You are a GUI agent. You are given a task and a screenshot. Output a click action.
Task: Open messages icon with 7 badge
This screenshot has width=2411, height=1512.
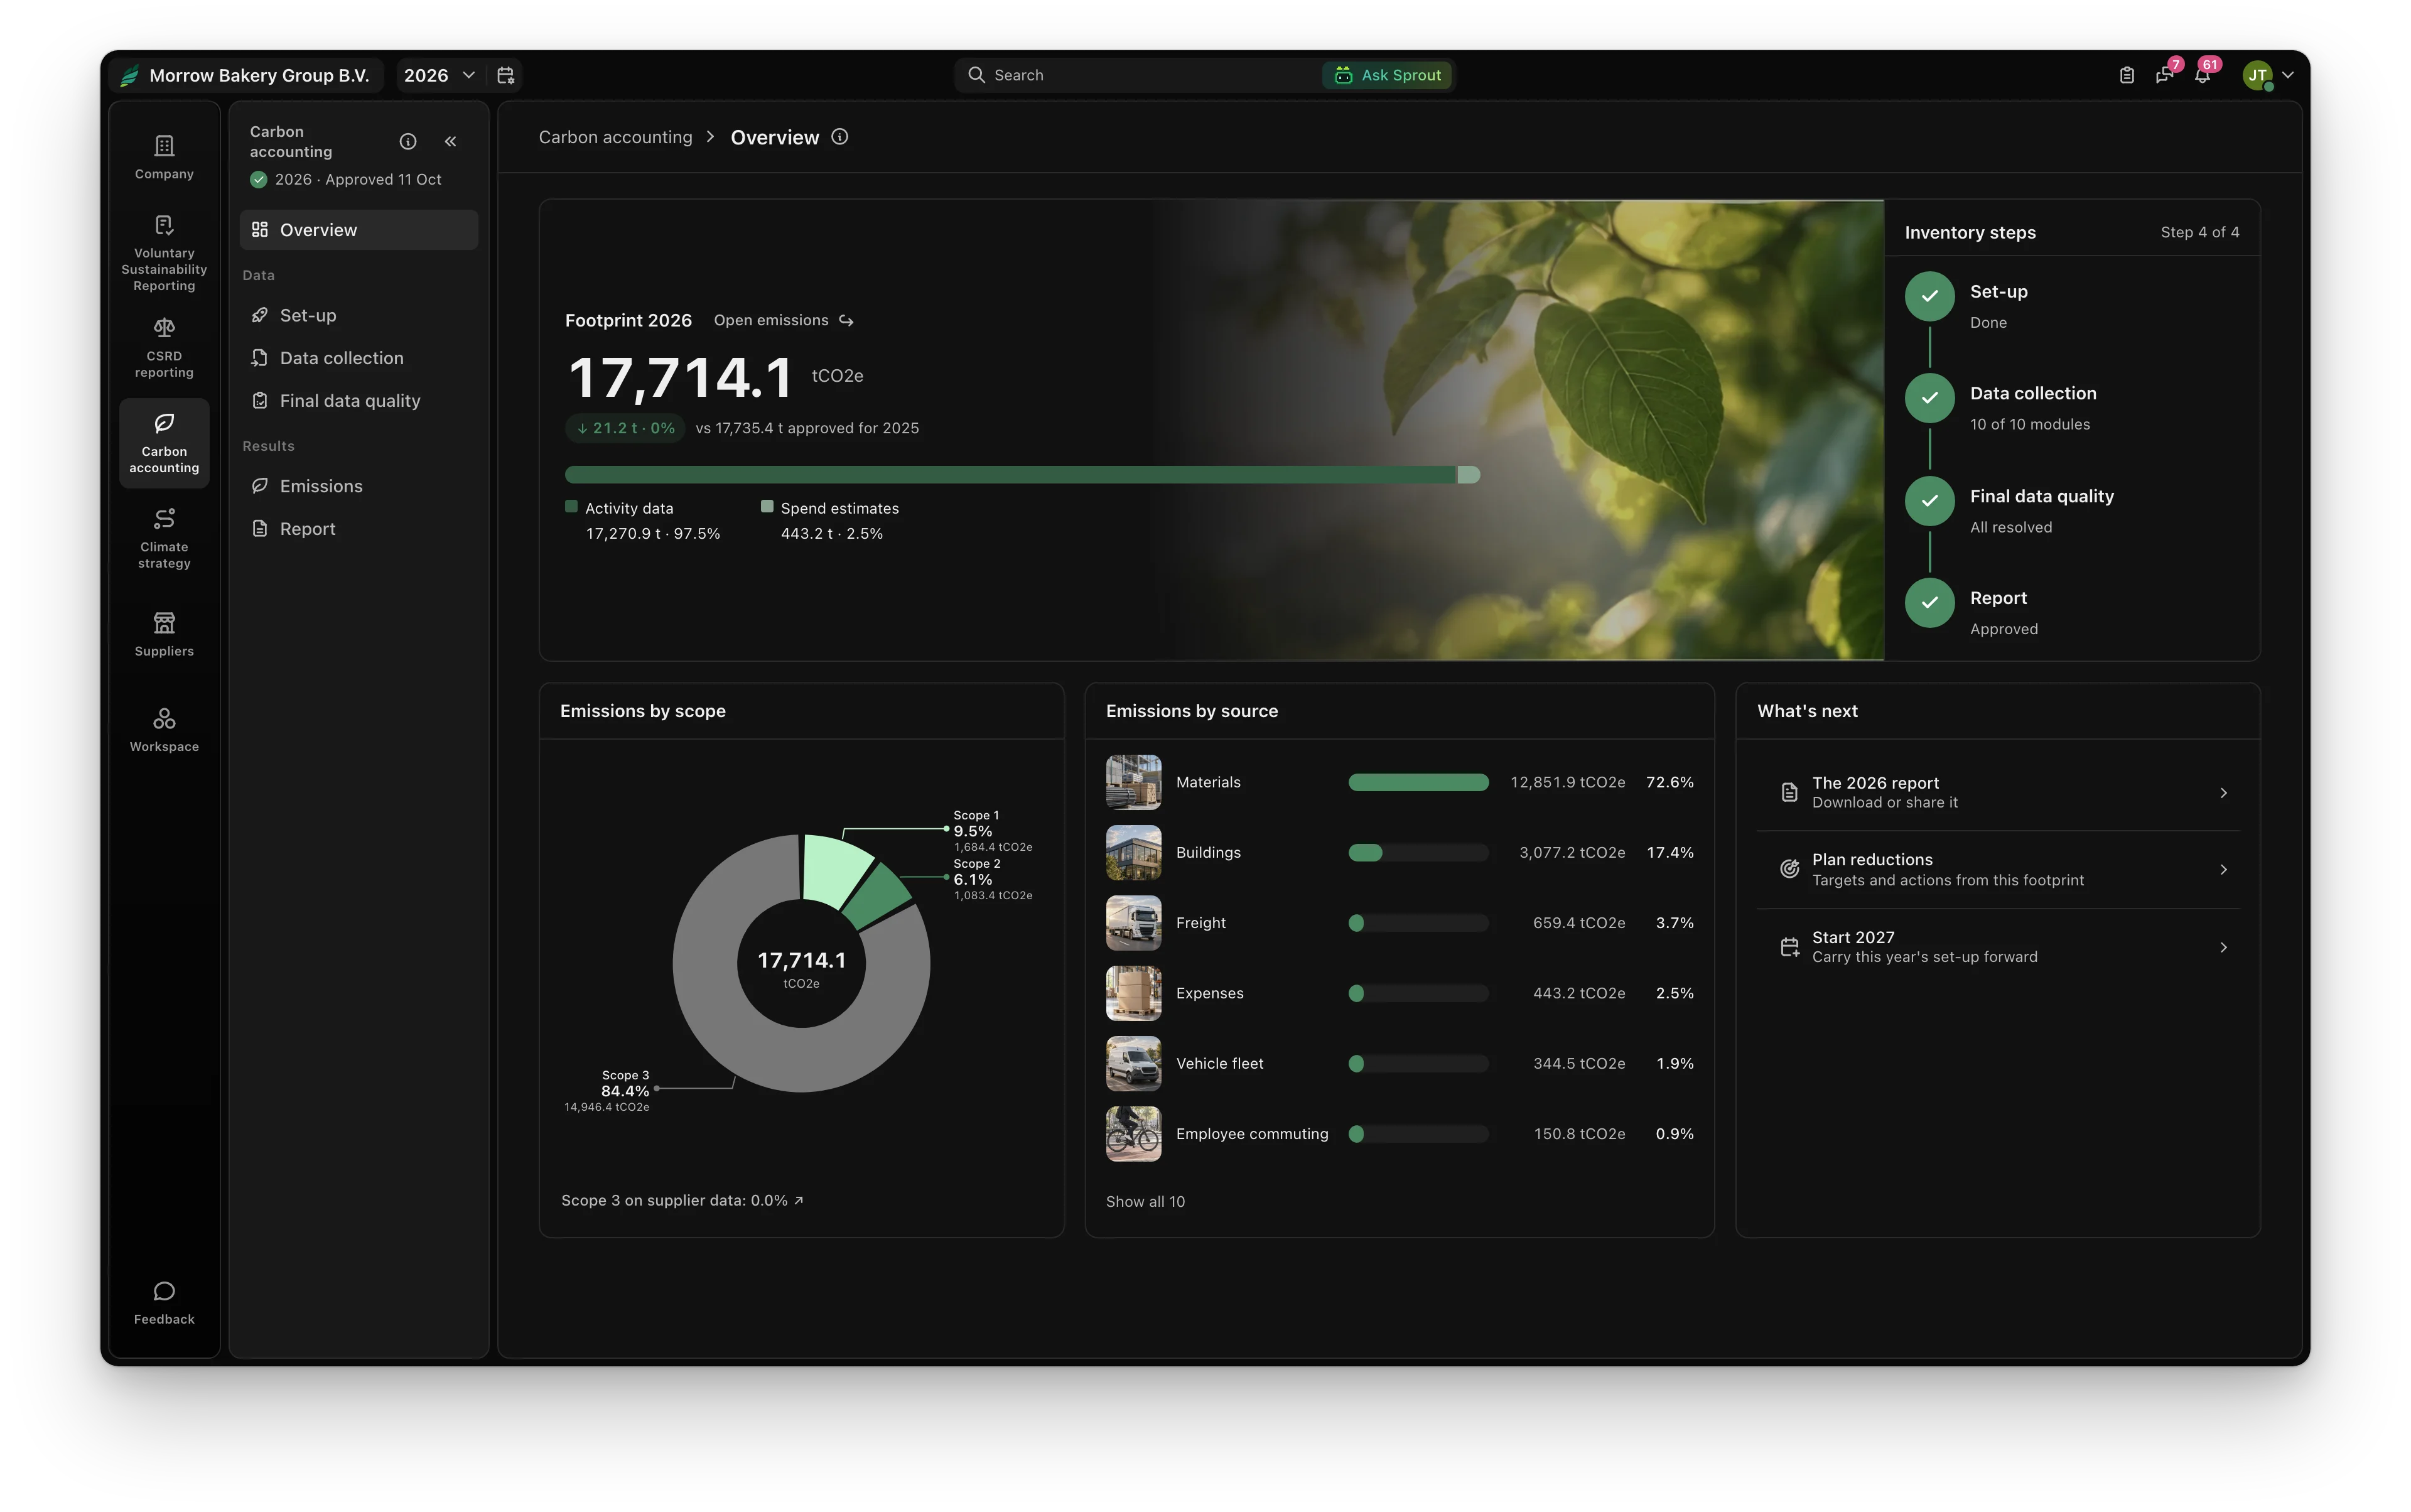2165,75
